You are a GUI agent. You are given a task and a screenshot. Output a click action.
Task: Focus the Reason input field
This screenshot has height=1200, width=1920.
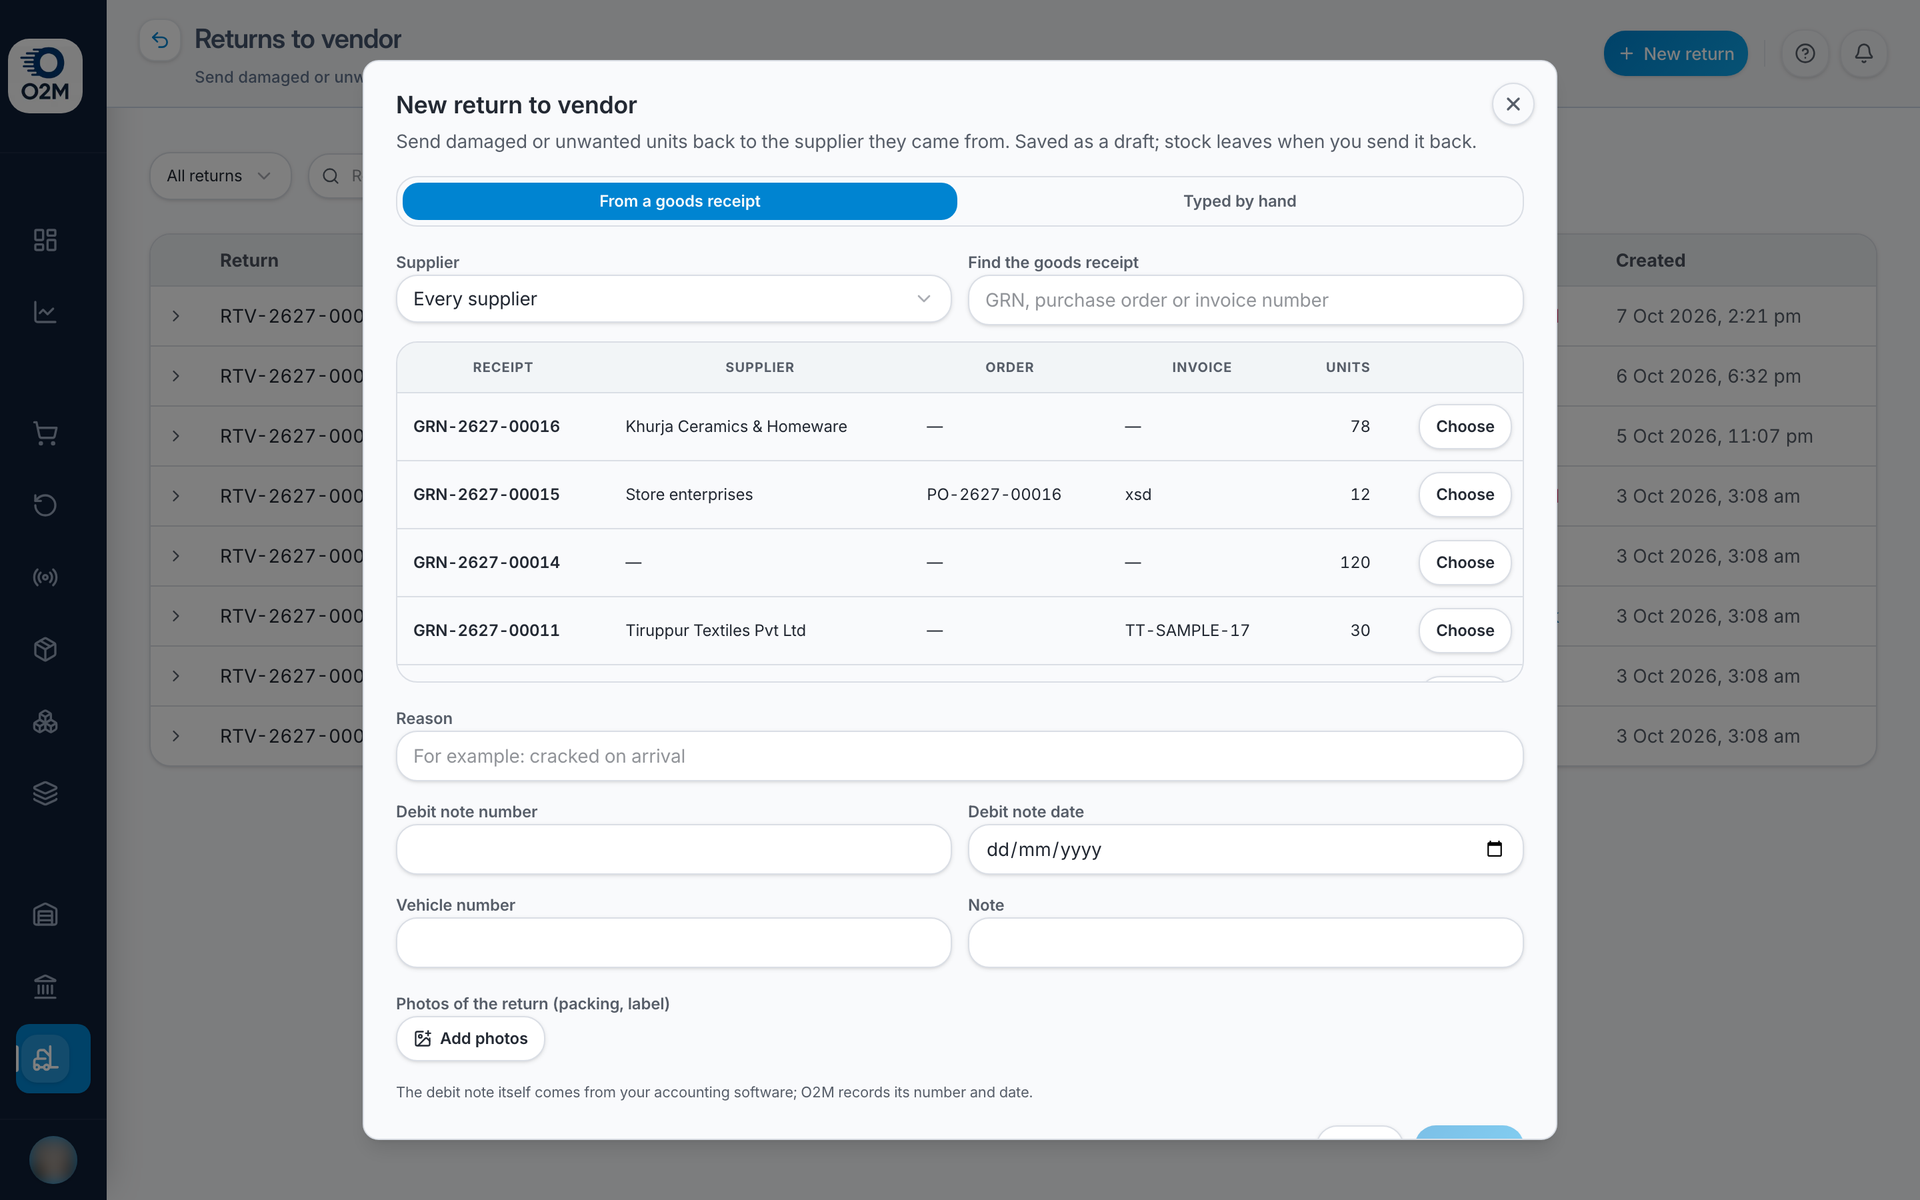(960, 756)
